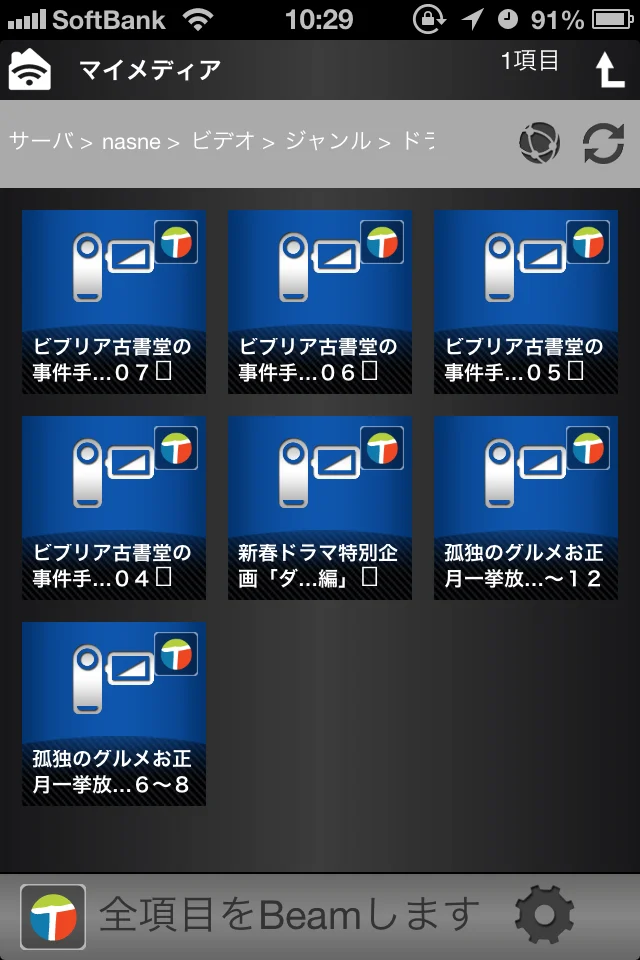Tap the マイメディア title
The height and width of the screenshot is (960, 640).
click(x=150, y=69)
